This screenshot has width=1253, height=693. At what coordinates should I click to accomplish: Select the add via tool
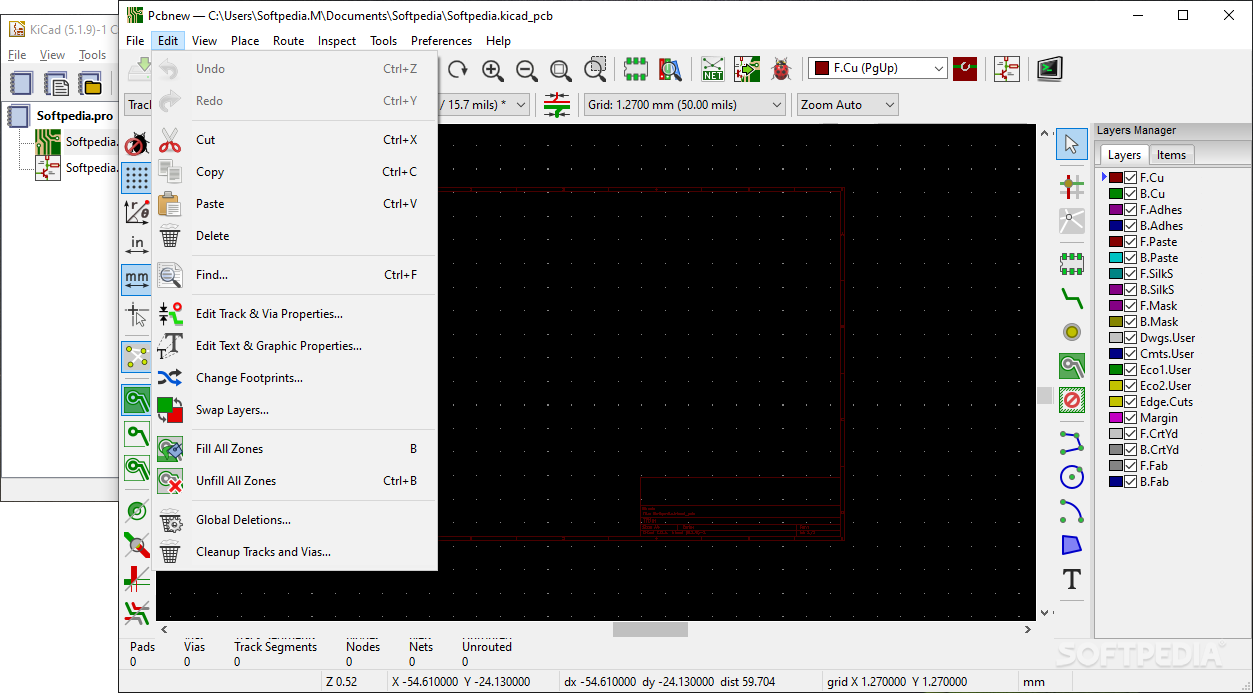1072,332
